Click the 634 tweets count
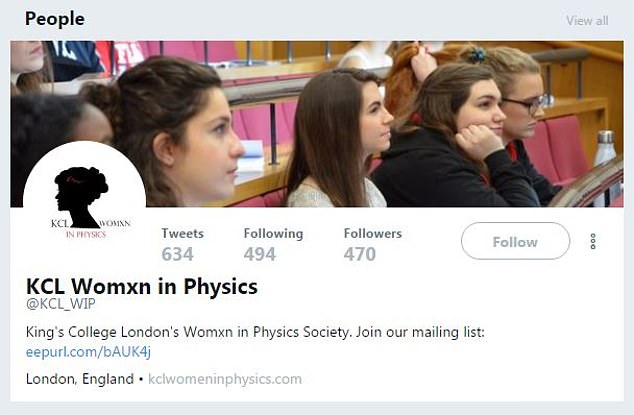This screenshot has height=415, width=634. pos(178,254)
